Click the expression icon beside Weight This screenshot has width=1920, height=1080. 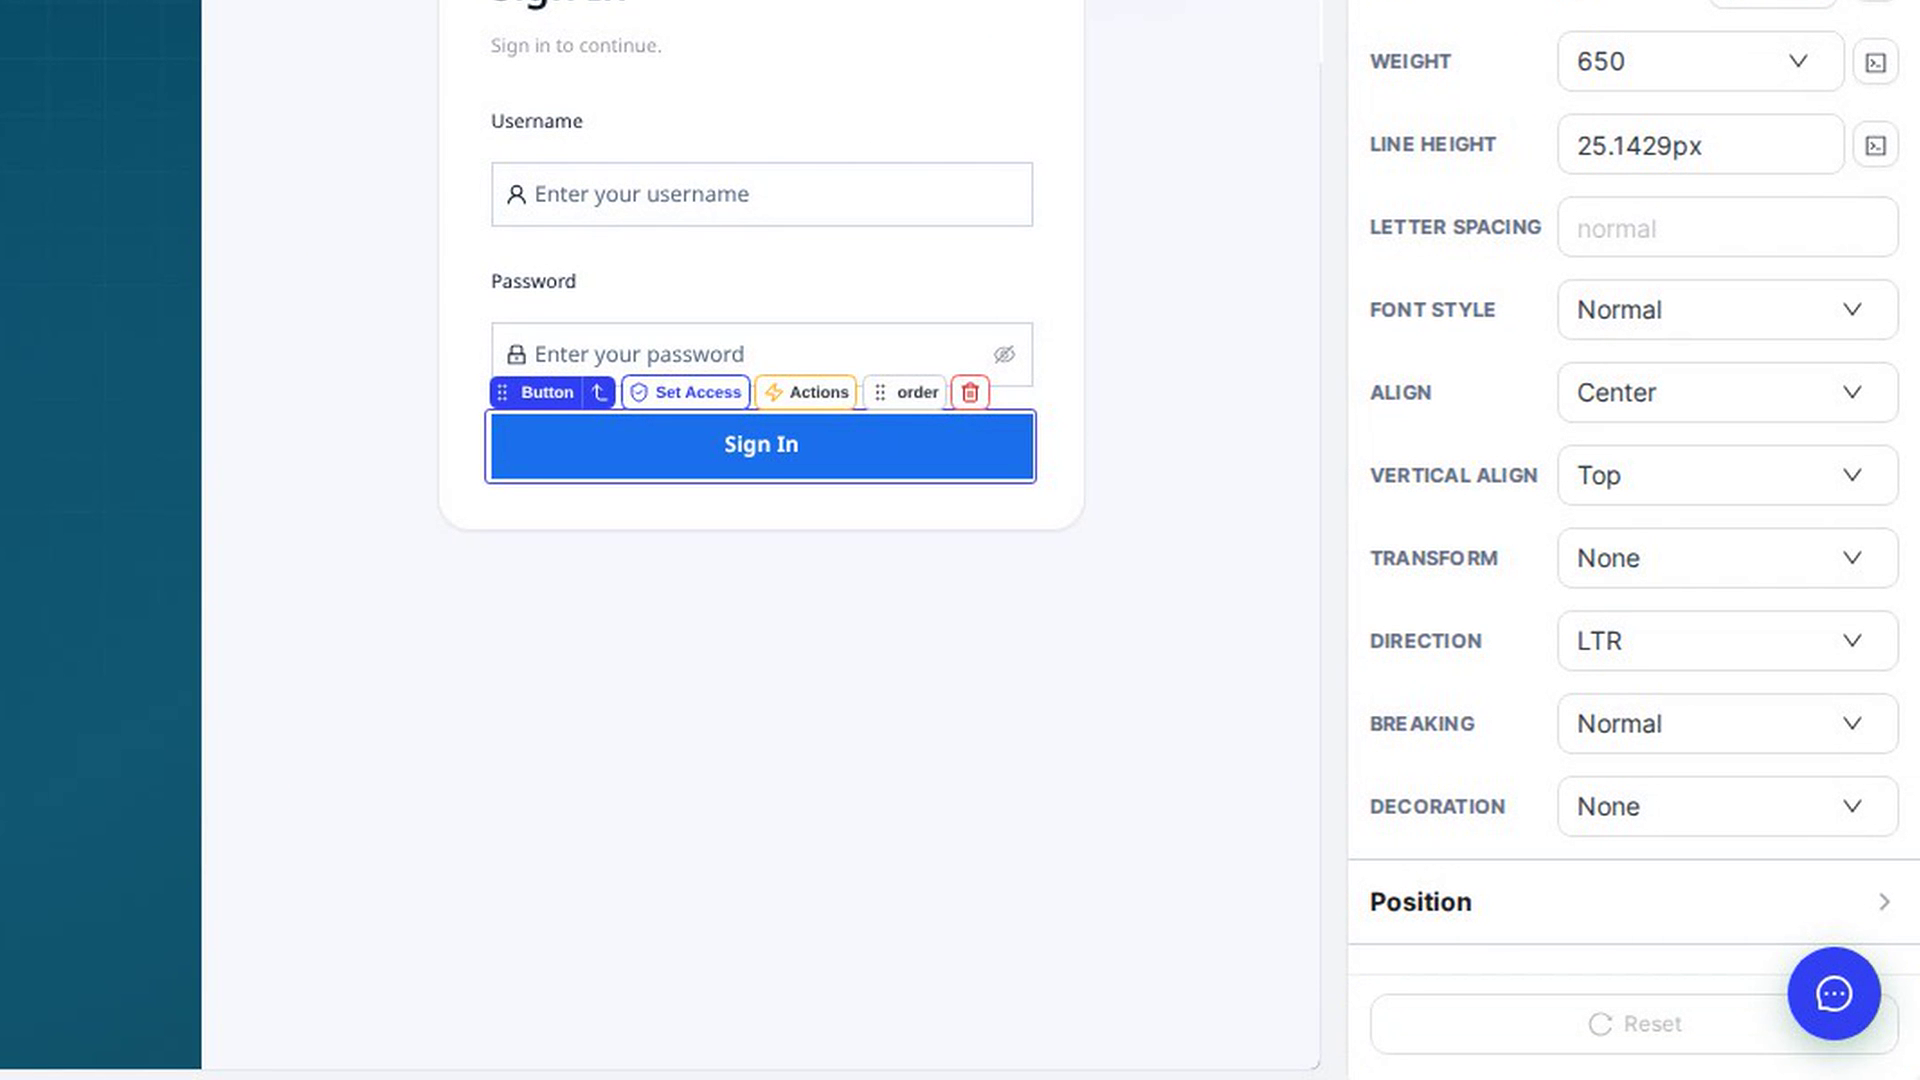pyautogui.click(x=1876, y=62)
